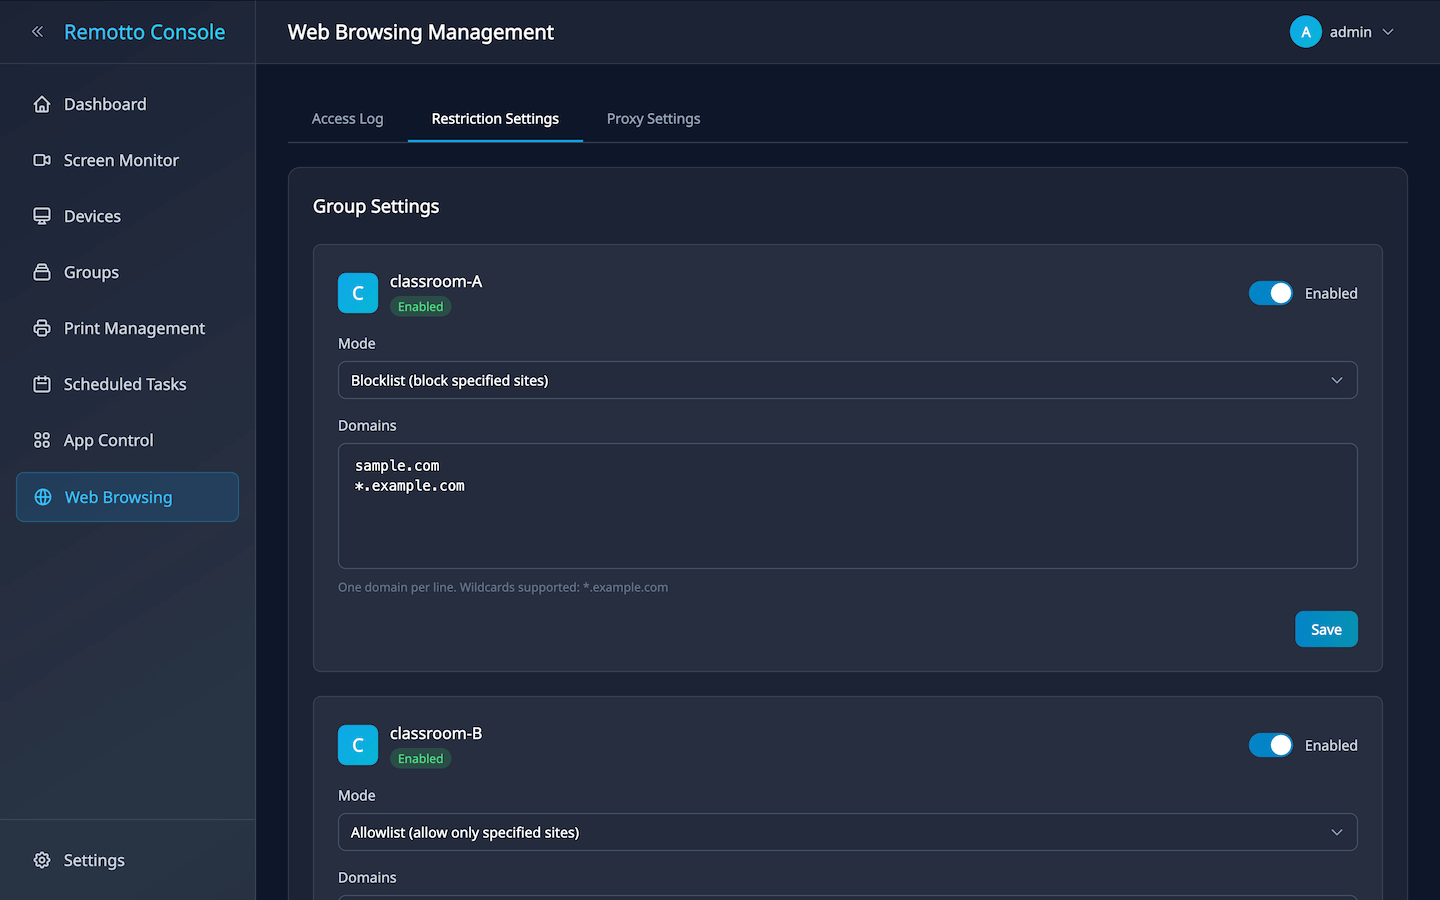The height and width of the screenshot is (900, 1440).
Task: Open Settings via the gear icon
Action: 42,860
